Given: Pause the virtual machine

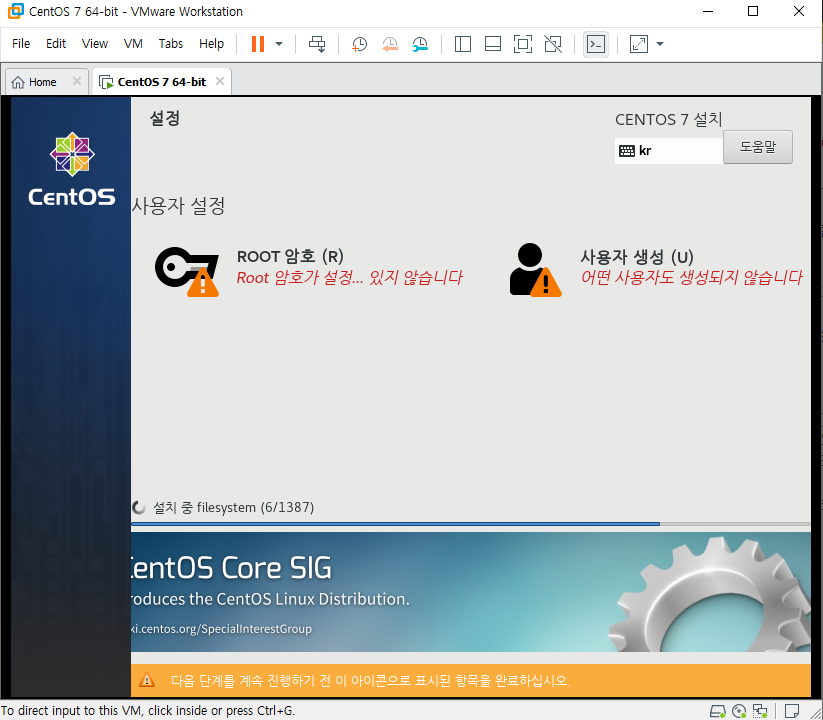Looking at the screenshot, I should click(258, 44).
